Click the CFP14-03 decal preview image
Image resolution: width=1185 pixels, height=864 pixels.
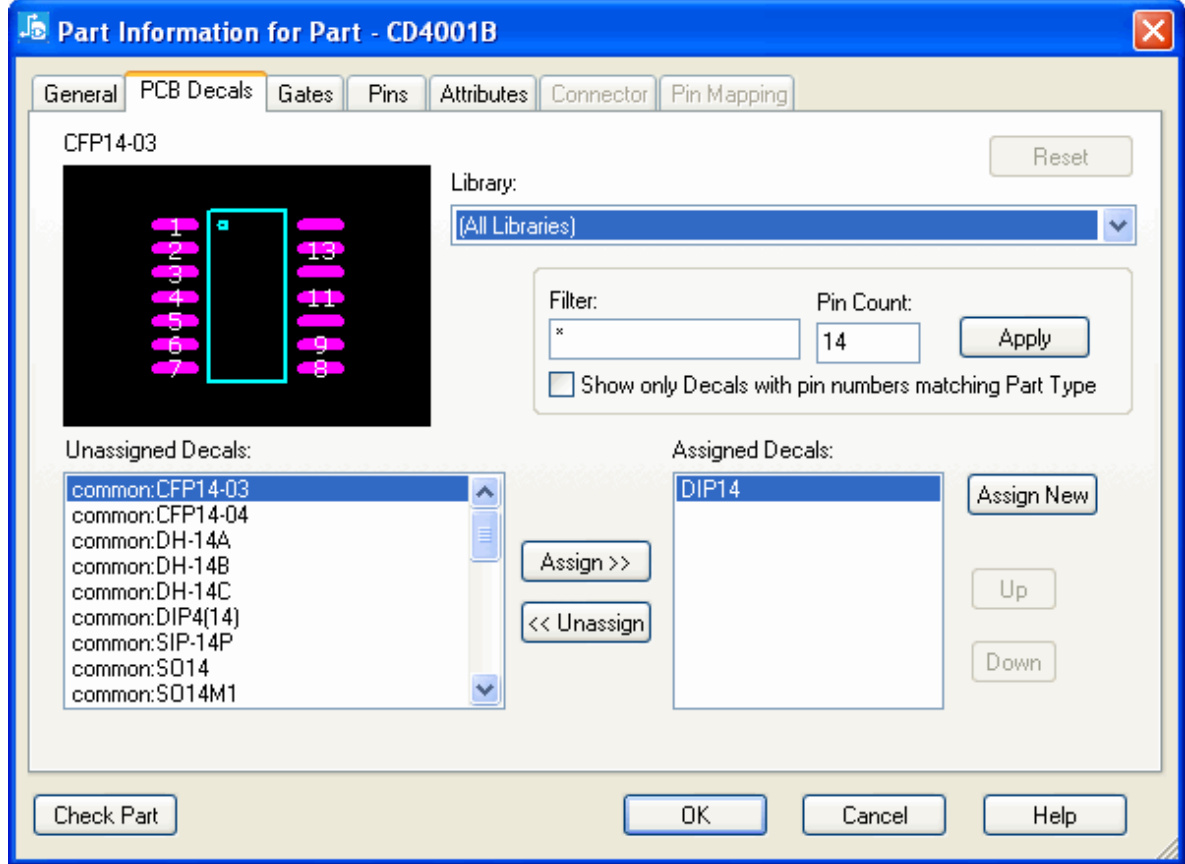[x=247, y=296]
